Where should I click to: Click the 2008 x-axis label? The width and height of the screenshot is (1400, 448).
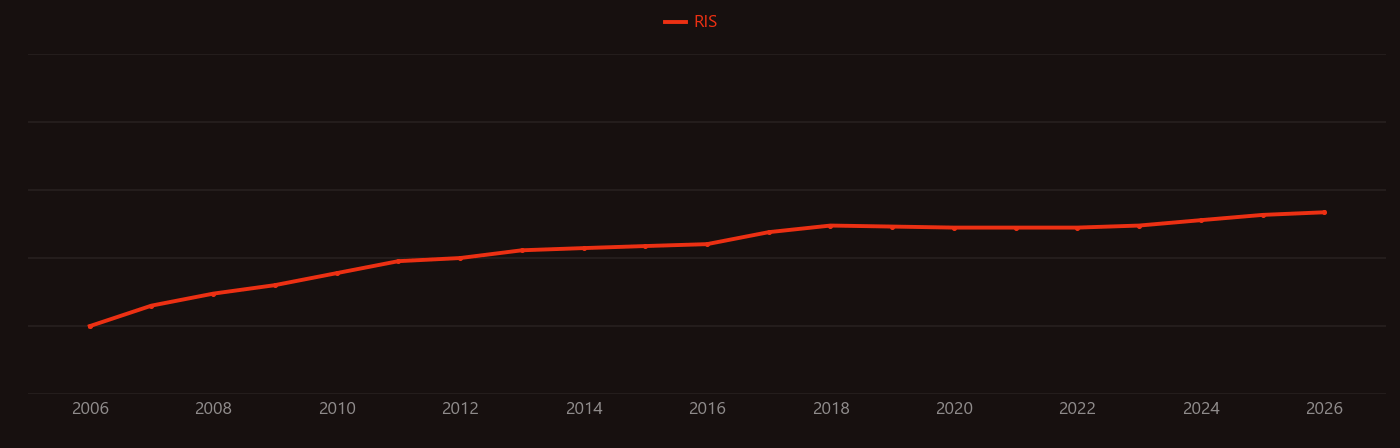[x=213, y=409]
